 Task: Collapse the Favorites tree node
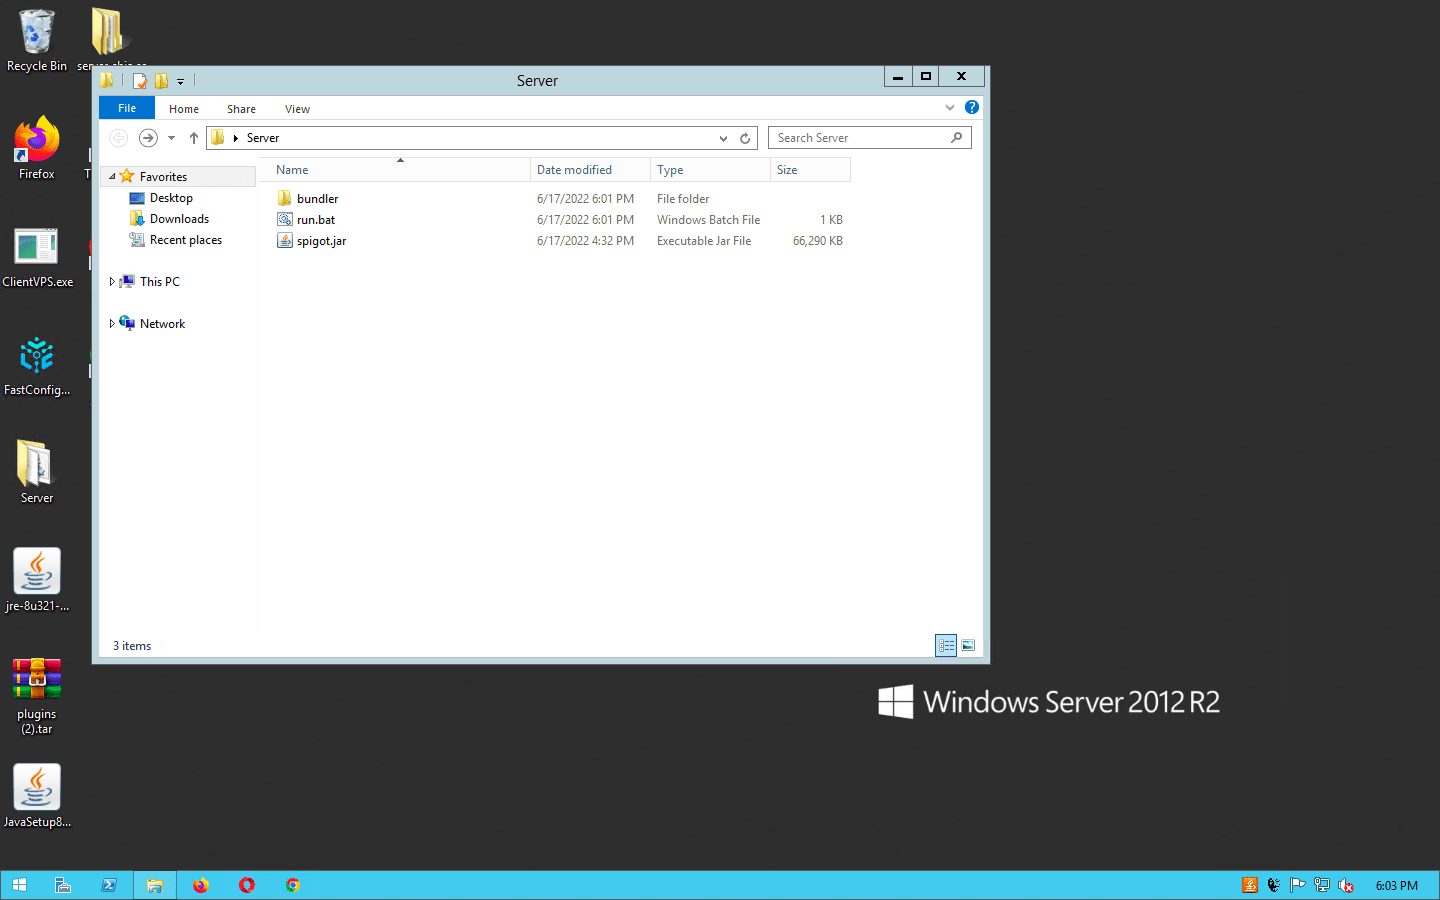[x=112, y=176]
